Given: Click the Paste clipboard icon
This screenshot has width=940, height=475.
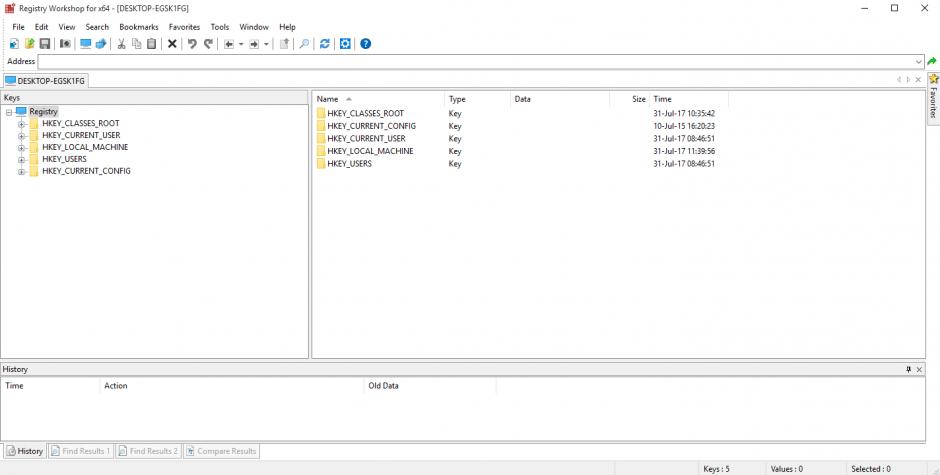Looking at the screenshot, I should click(152, 44).
